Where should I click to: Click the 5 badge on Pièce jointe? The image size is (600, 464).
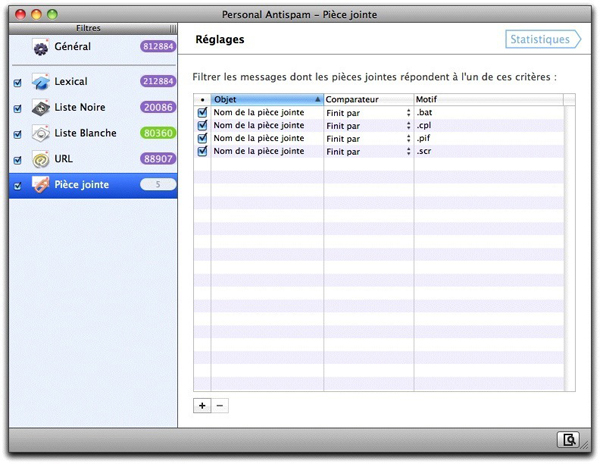tap(158, 185)
